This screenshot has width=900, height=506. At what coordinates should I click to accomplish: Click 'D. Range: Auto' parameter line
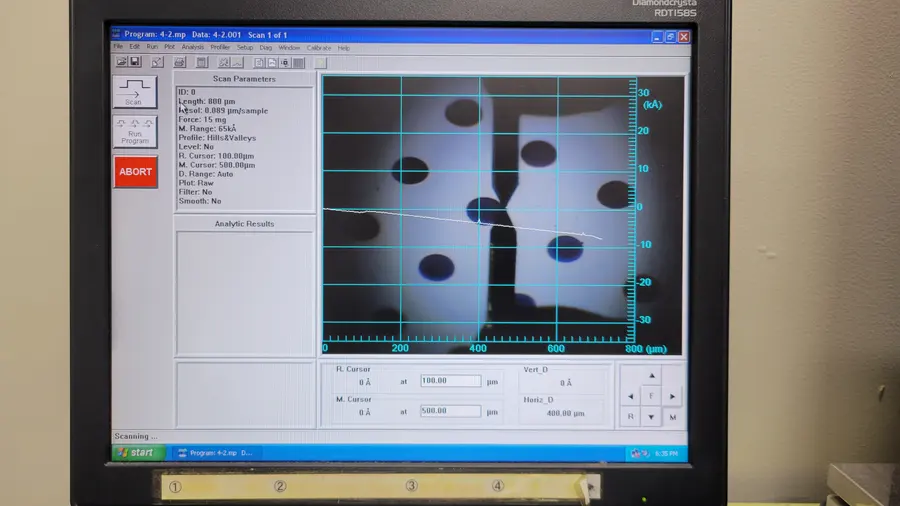coord(205,174)
